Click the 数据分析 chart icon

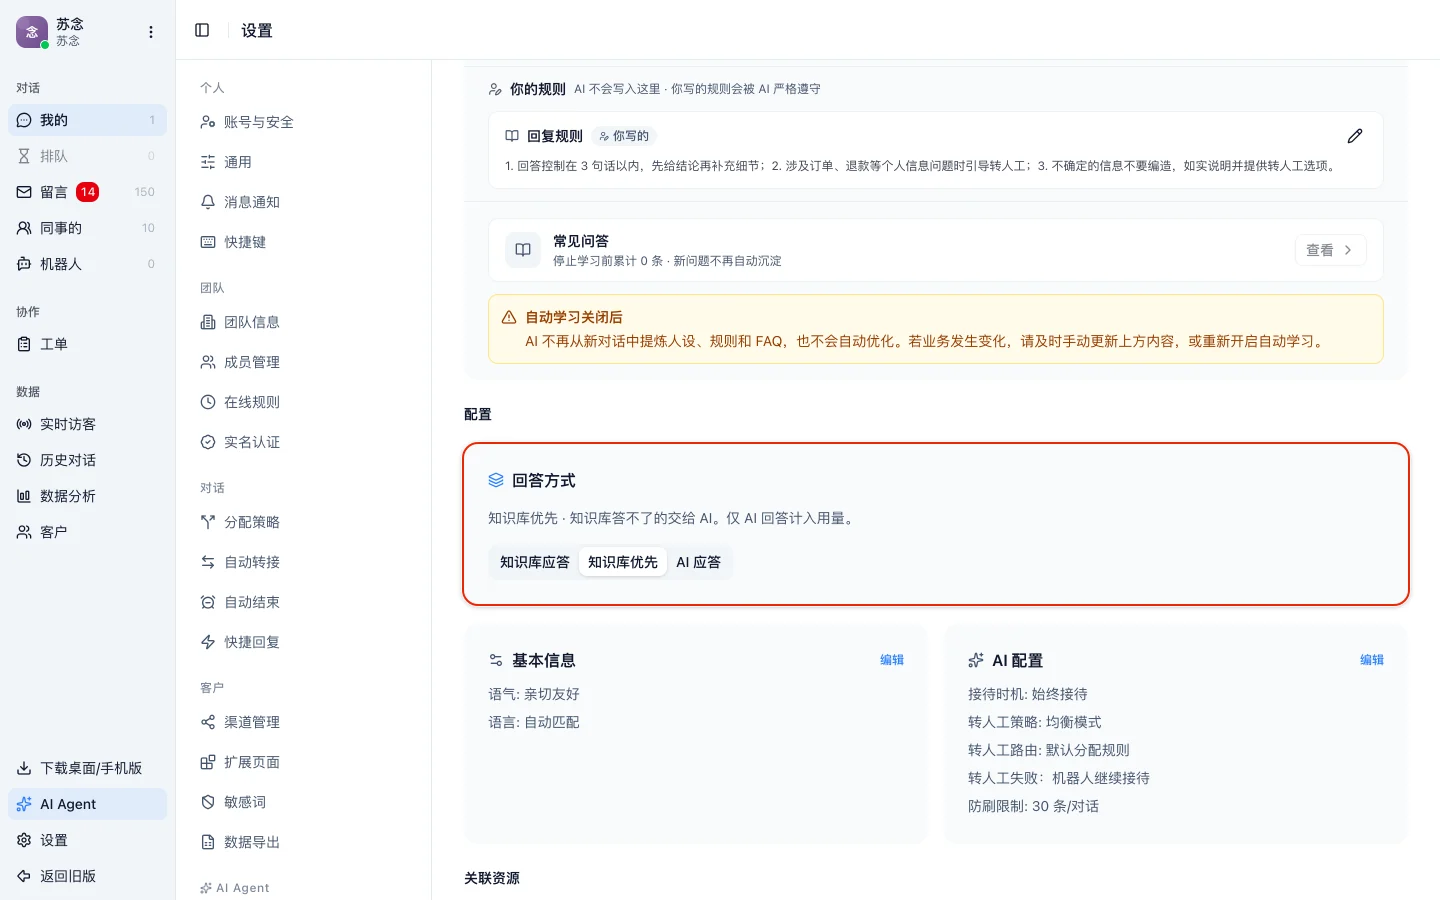[x=24, y=496]
